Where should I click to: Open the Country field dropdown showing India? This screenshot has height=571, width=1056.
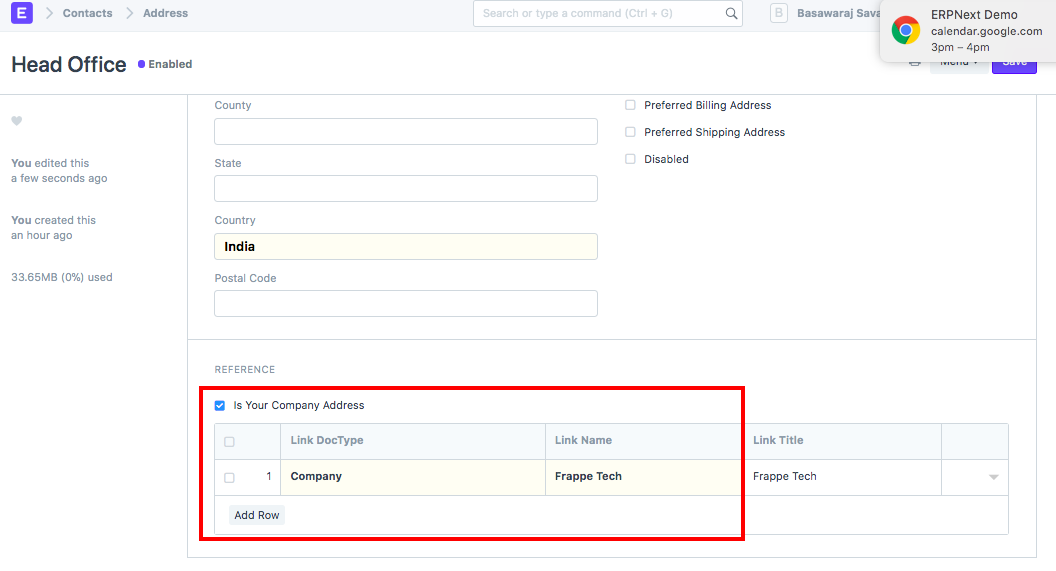coord(405,247)
